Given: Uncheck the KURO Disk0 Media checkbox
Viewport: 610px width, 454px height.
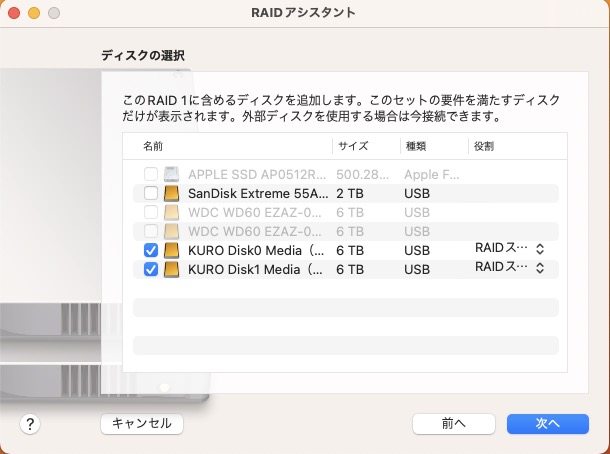Looking at the screenshot, I should click(151, 249).
